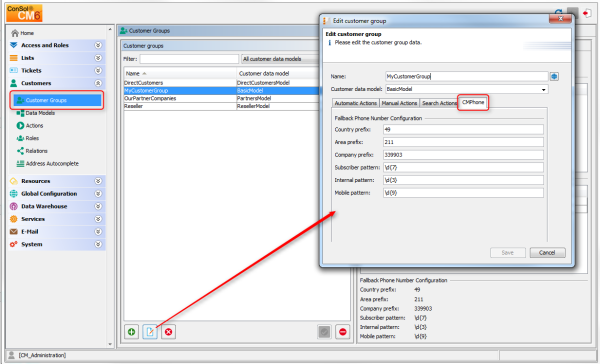Viewport: 600px width, 364px height.
Task: Click the Country prefix field
Action: [x=463, y=130]
